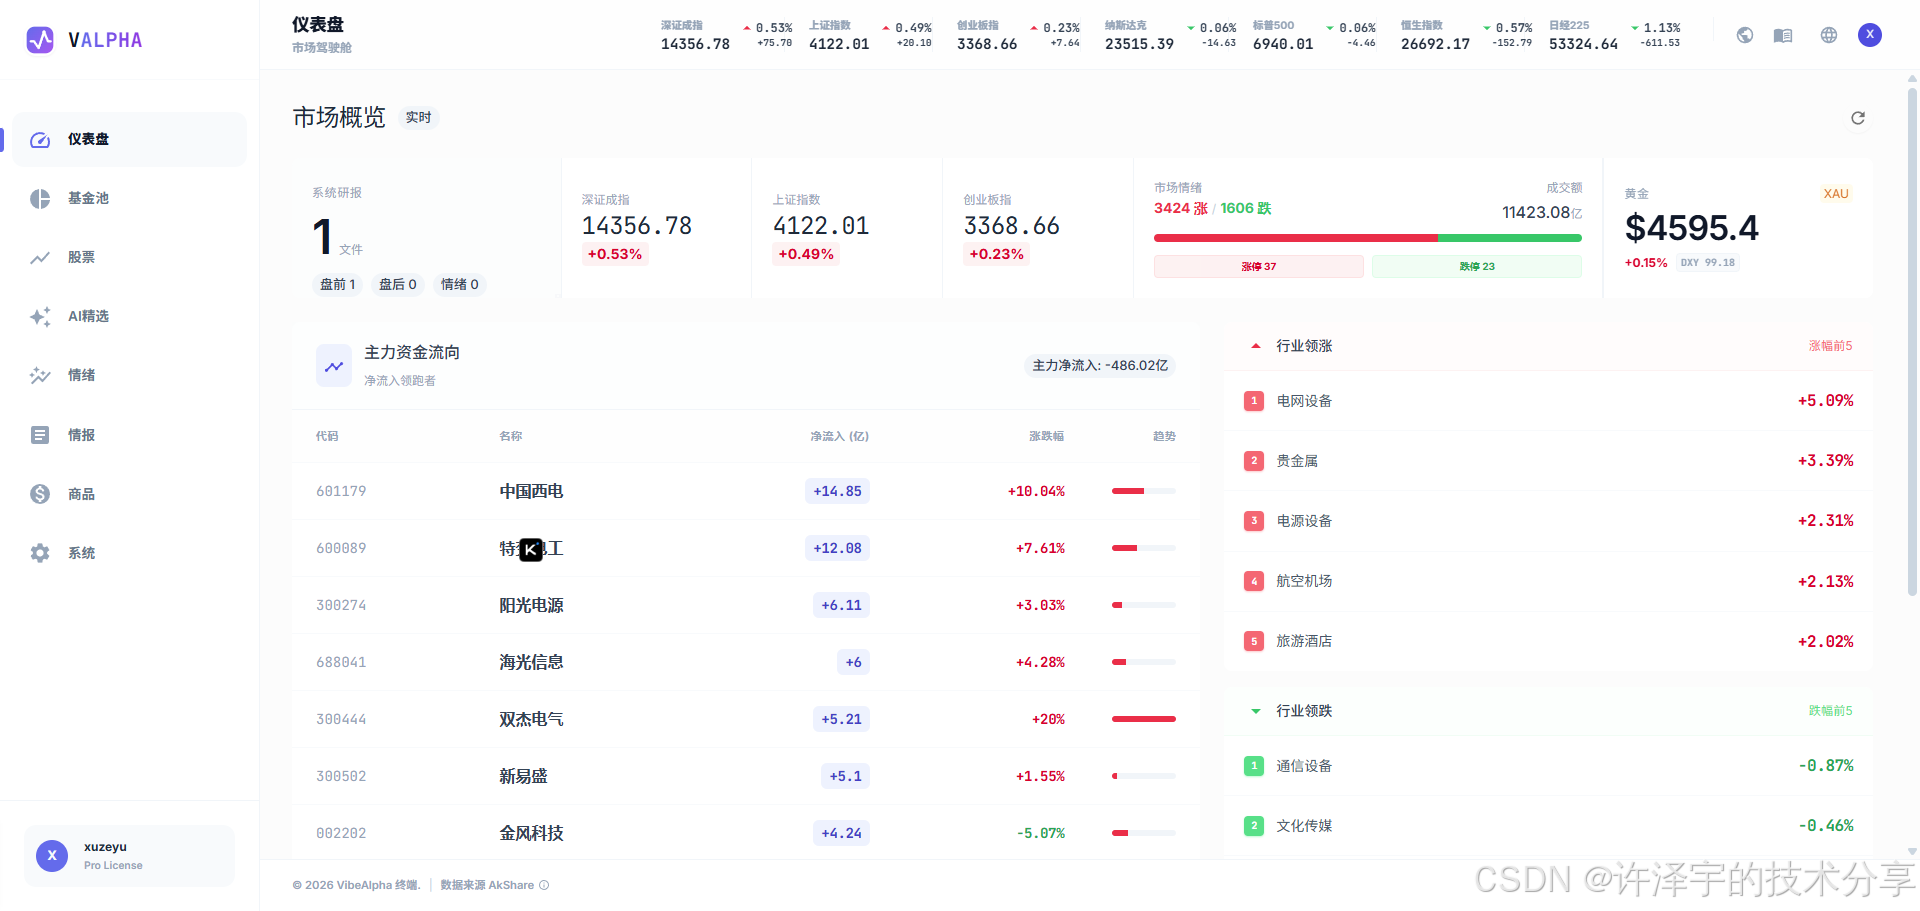The image size is (1920, 911).
Task: Toggle the 盘后 filter chip
Action: (x=398, y=284)
